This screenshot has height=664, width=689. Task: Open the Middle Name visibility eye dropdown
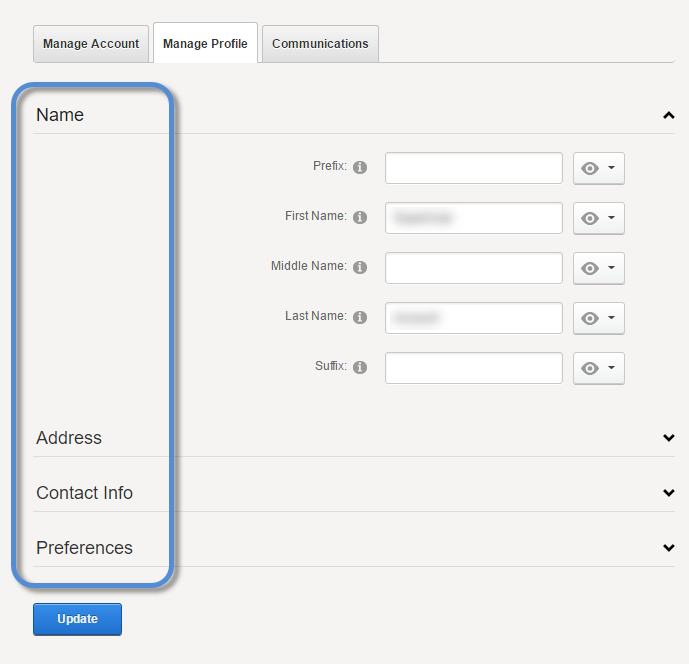click(x=598, y=268)
